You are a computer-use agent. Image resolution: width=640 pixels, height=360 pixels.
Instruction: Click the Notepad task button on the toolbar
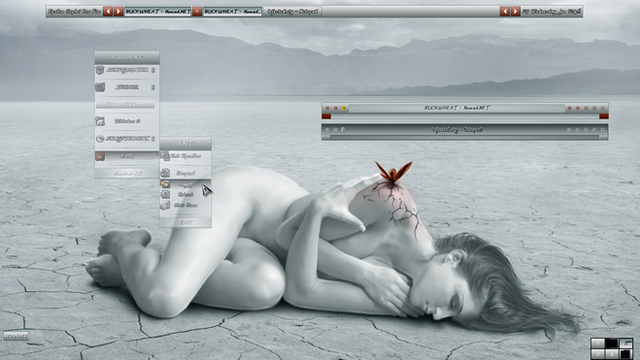(293, 11)
